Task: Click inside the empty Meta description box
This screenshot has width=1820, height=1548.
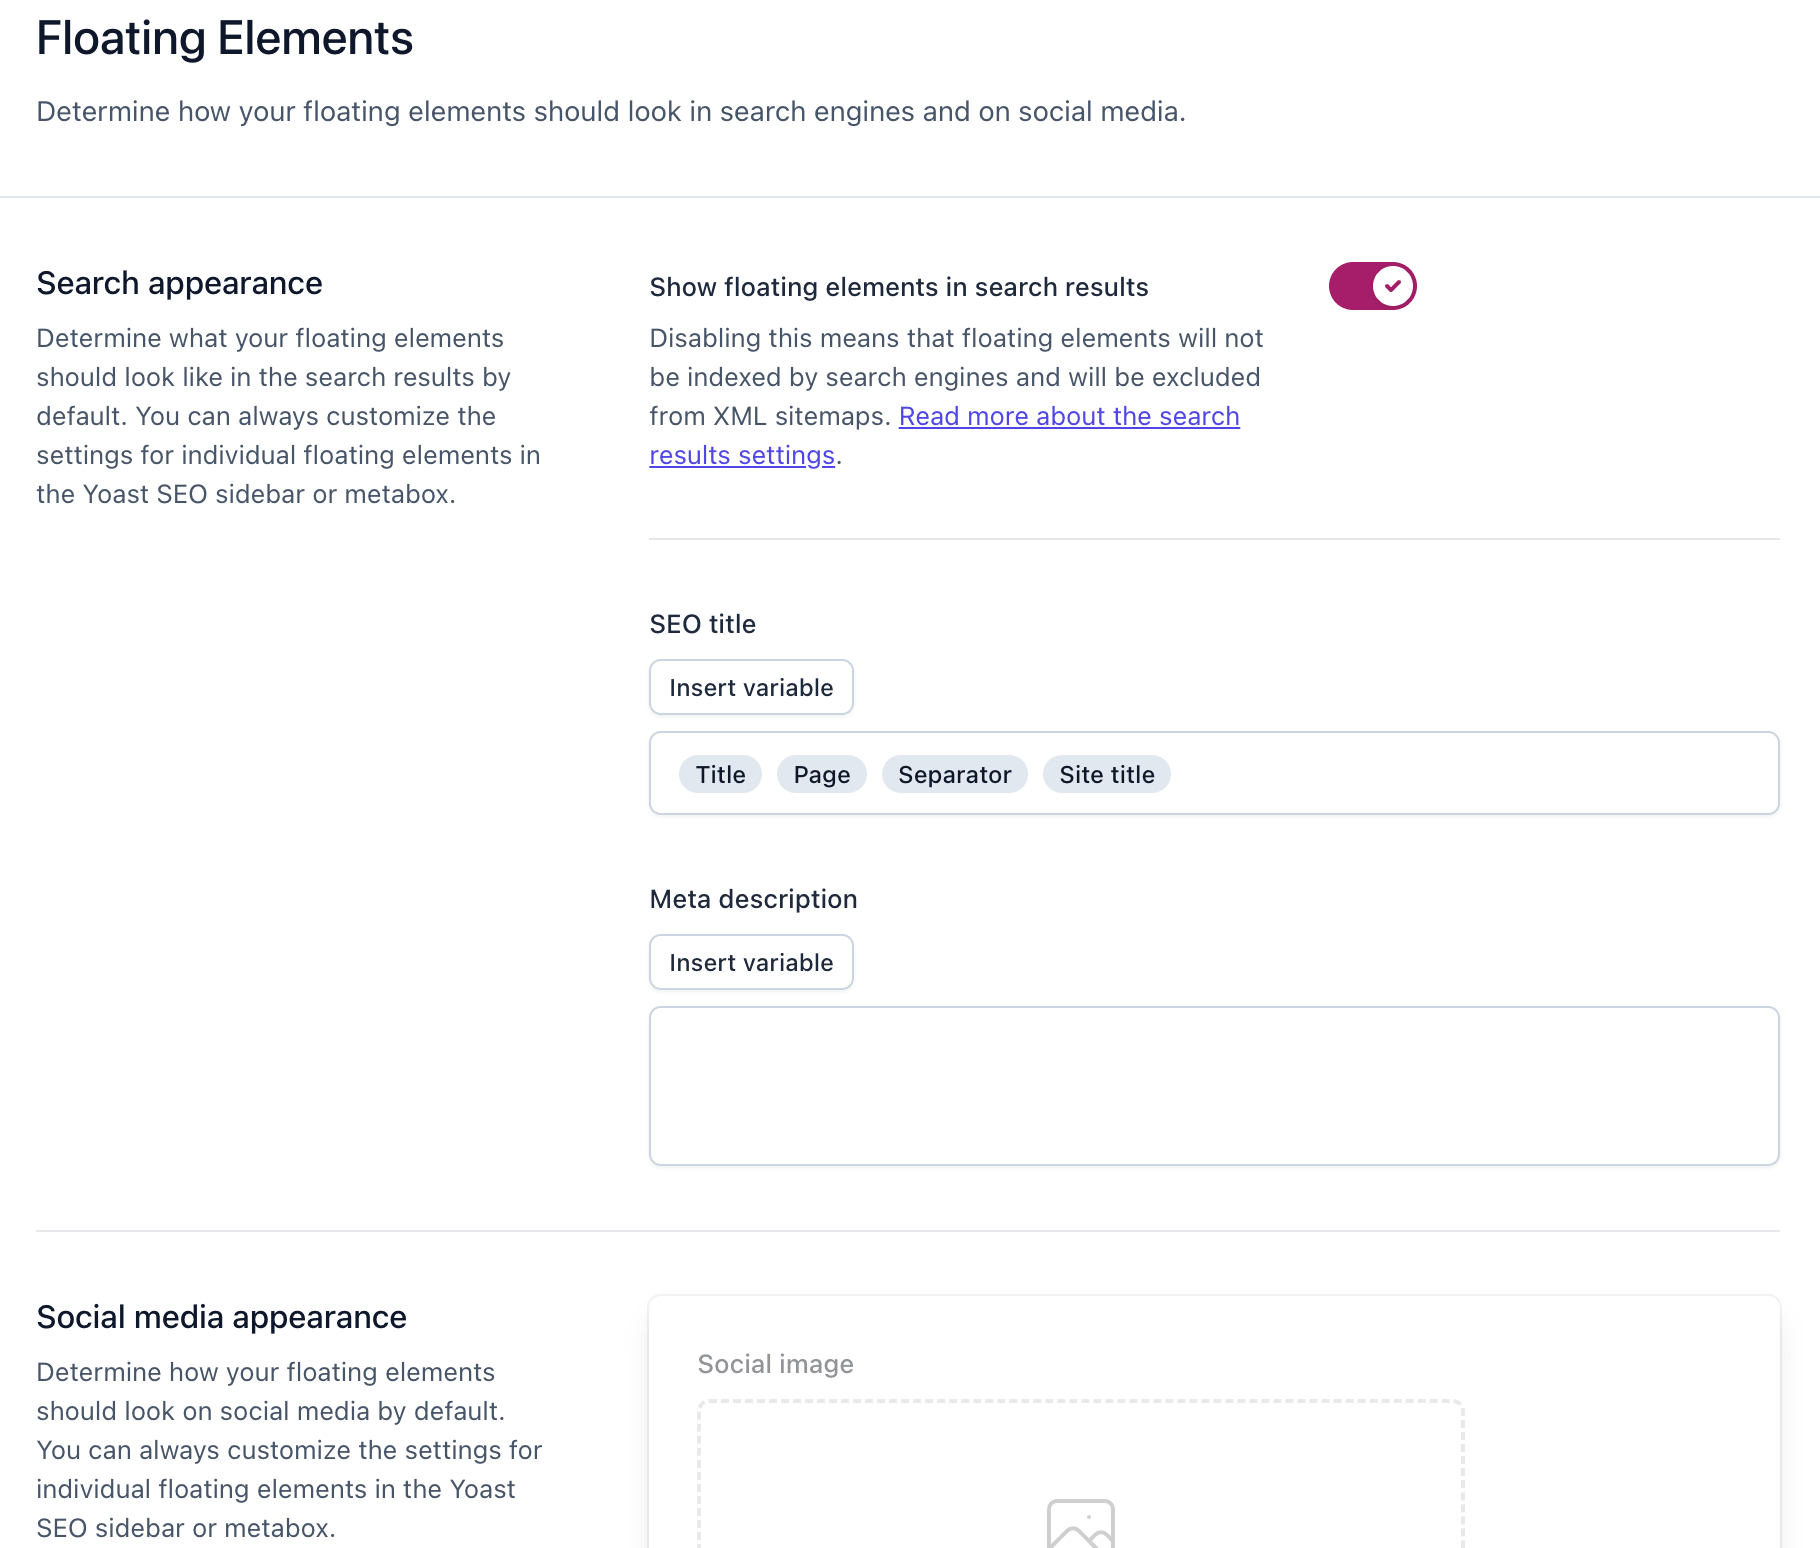Action: (x=1213, y=1085)
